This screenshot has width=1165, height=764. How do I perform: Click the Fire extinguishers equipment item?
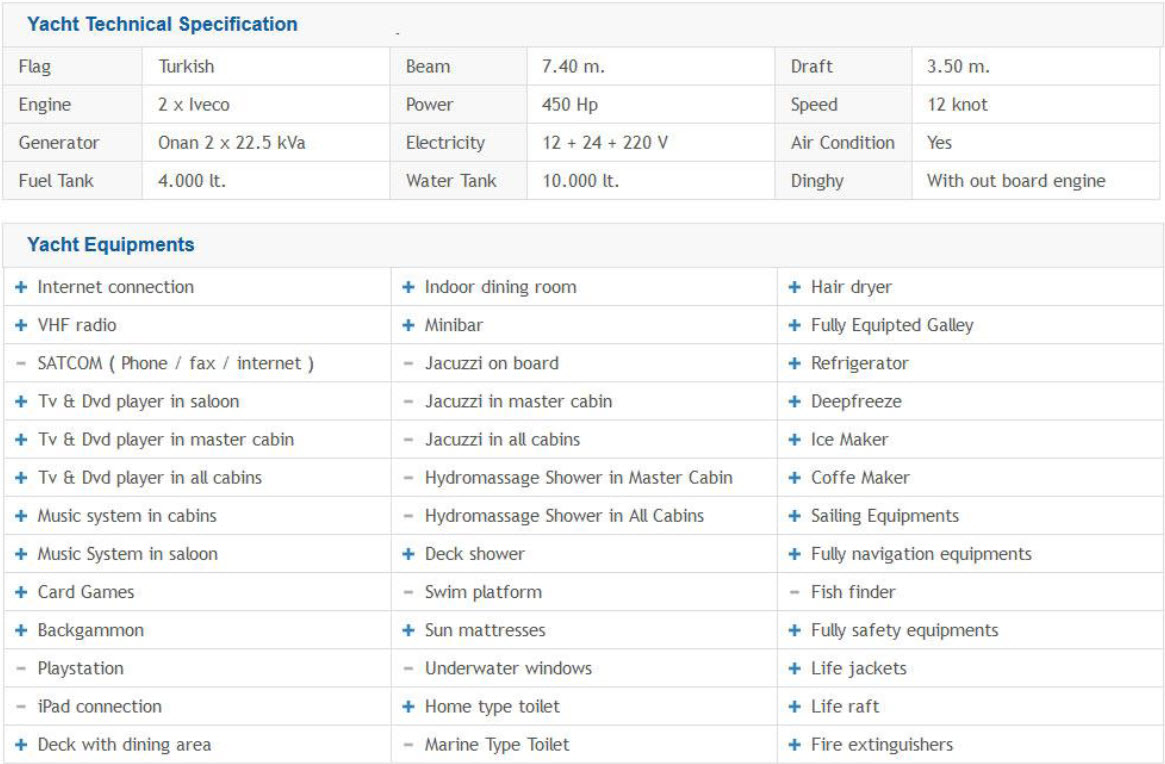[881, 744]
